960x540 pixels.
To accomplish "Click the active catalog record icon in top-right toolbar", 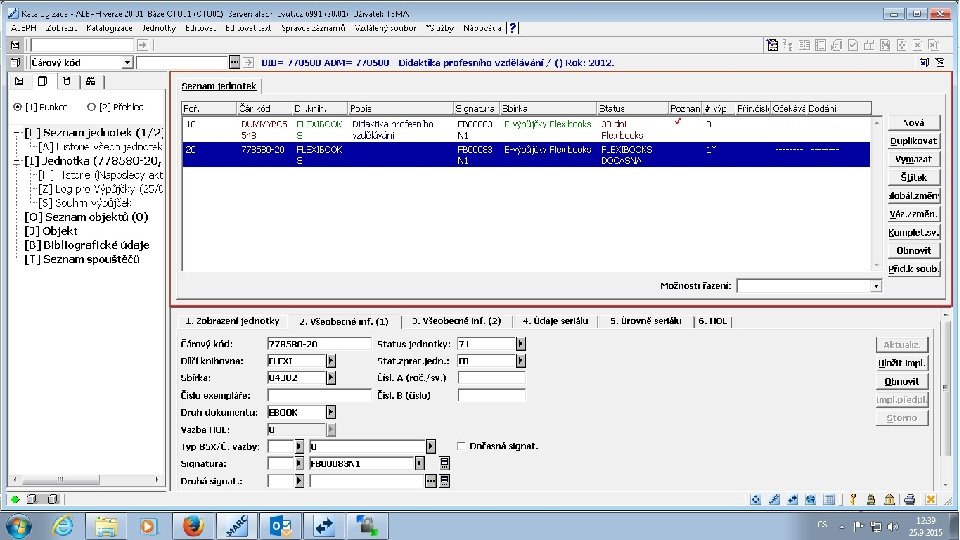I will (772, 45).
